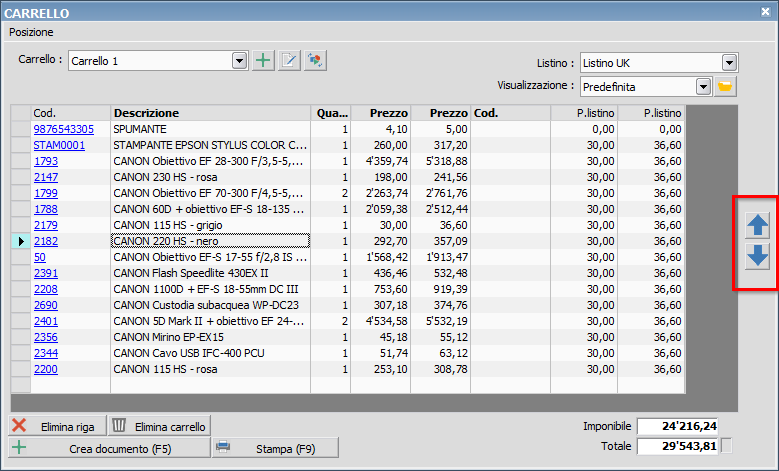Select CANON 1100D + EF-S 18-55mm cell
This screenshot has height=471, width=779.
[211, 289]
